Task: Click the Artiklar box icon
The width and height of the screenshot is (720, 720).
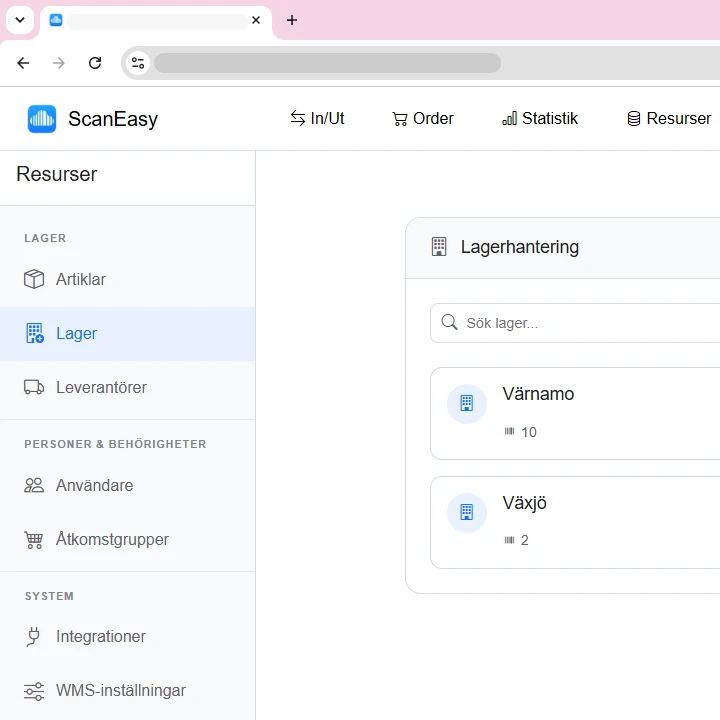Action: (34, 279)
